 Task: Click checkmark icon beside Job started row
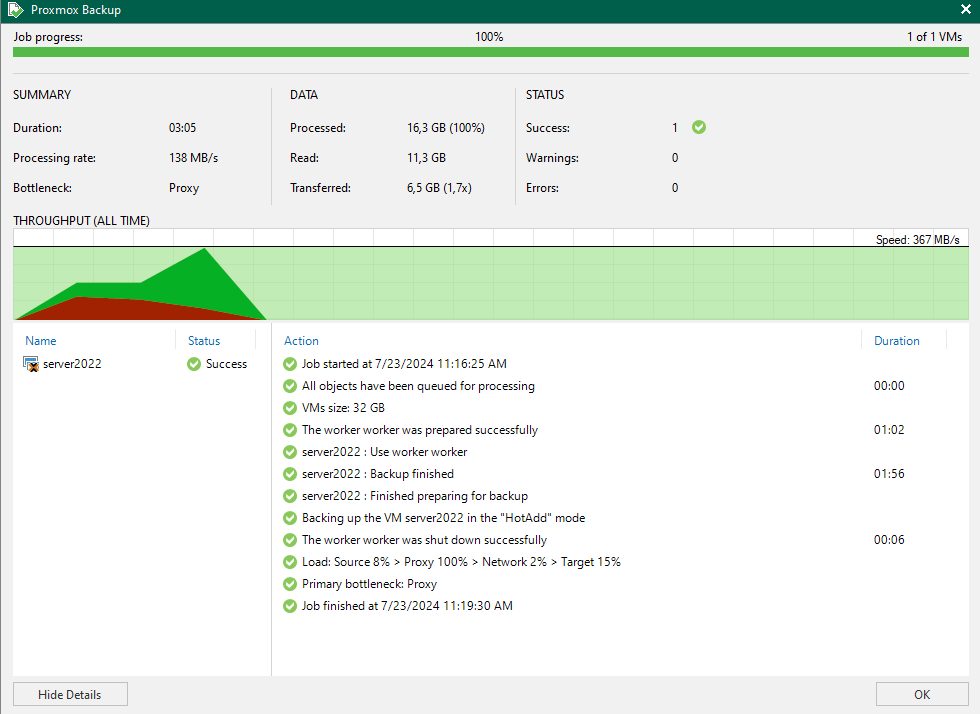point(289,364)
